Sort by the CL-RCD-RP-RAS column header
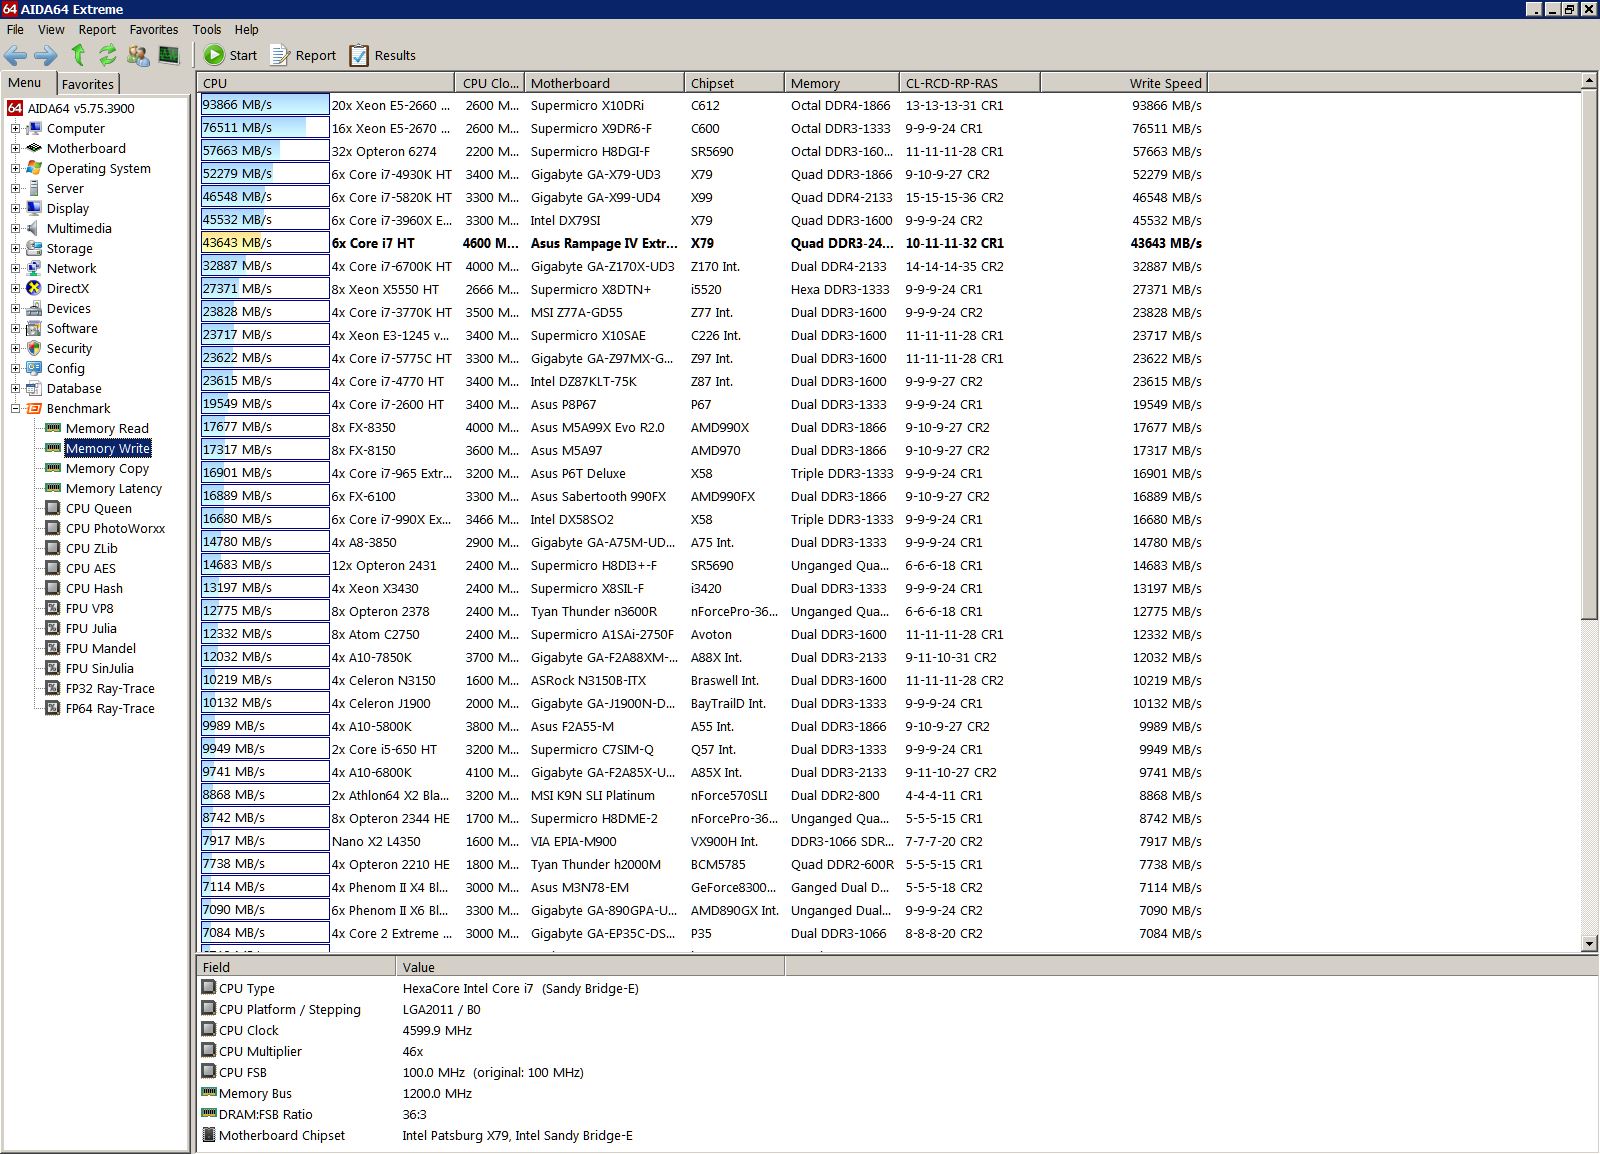The image size is (1600, 1154). 969,83
